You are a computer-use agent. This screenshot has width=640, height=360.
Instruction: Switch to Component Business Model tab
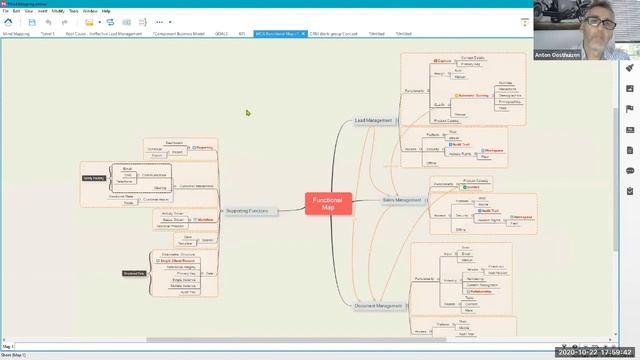click(178, 33)
